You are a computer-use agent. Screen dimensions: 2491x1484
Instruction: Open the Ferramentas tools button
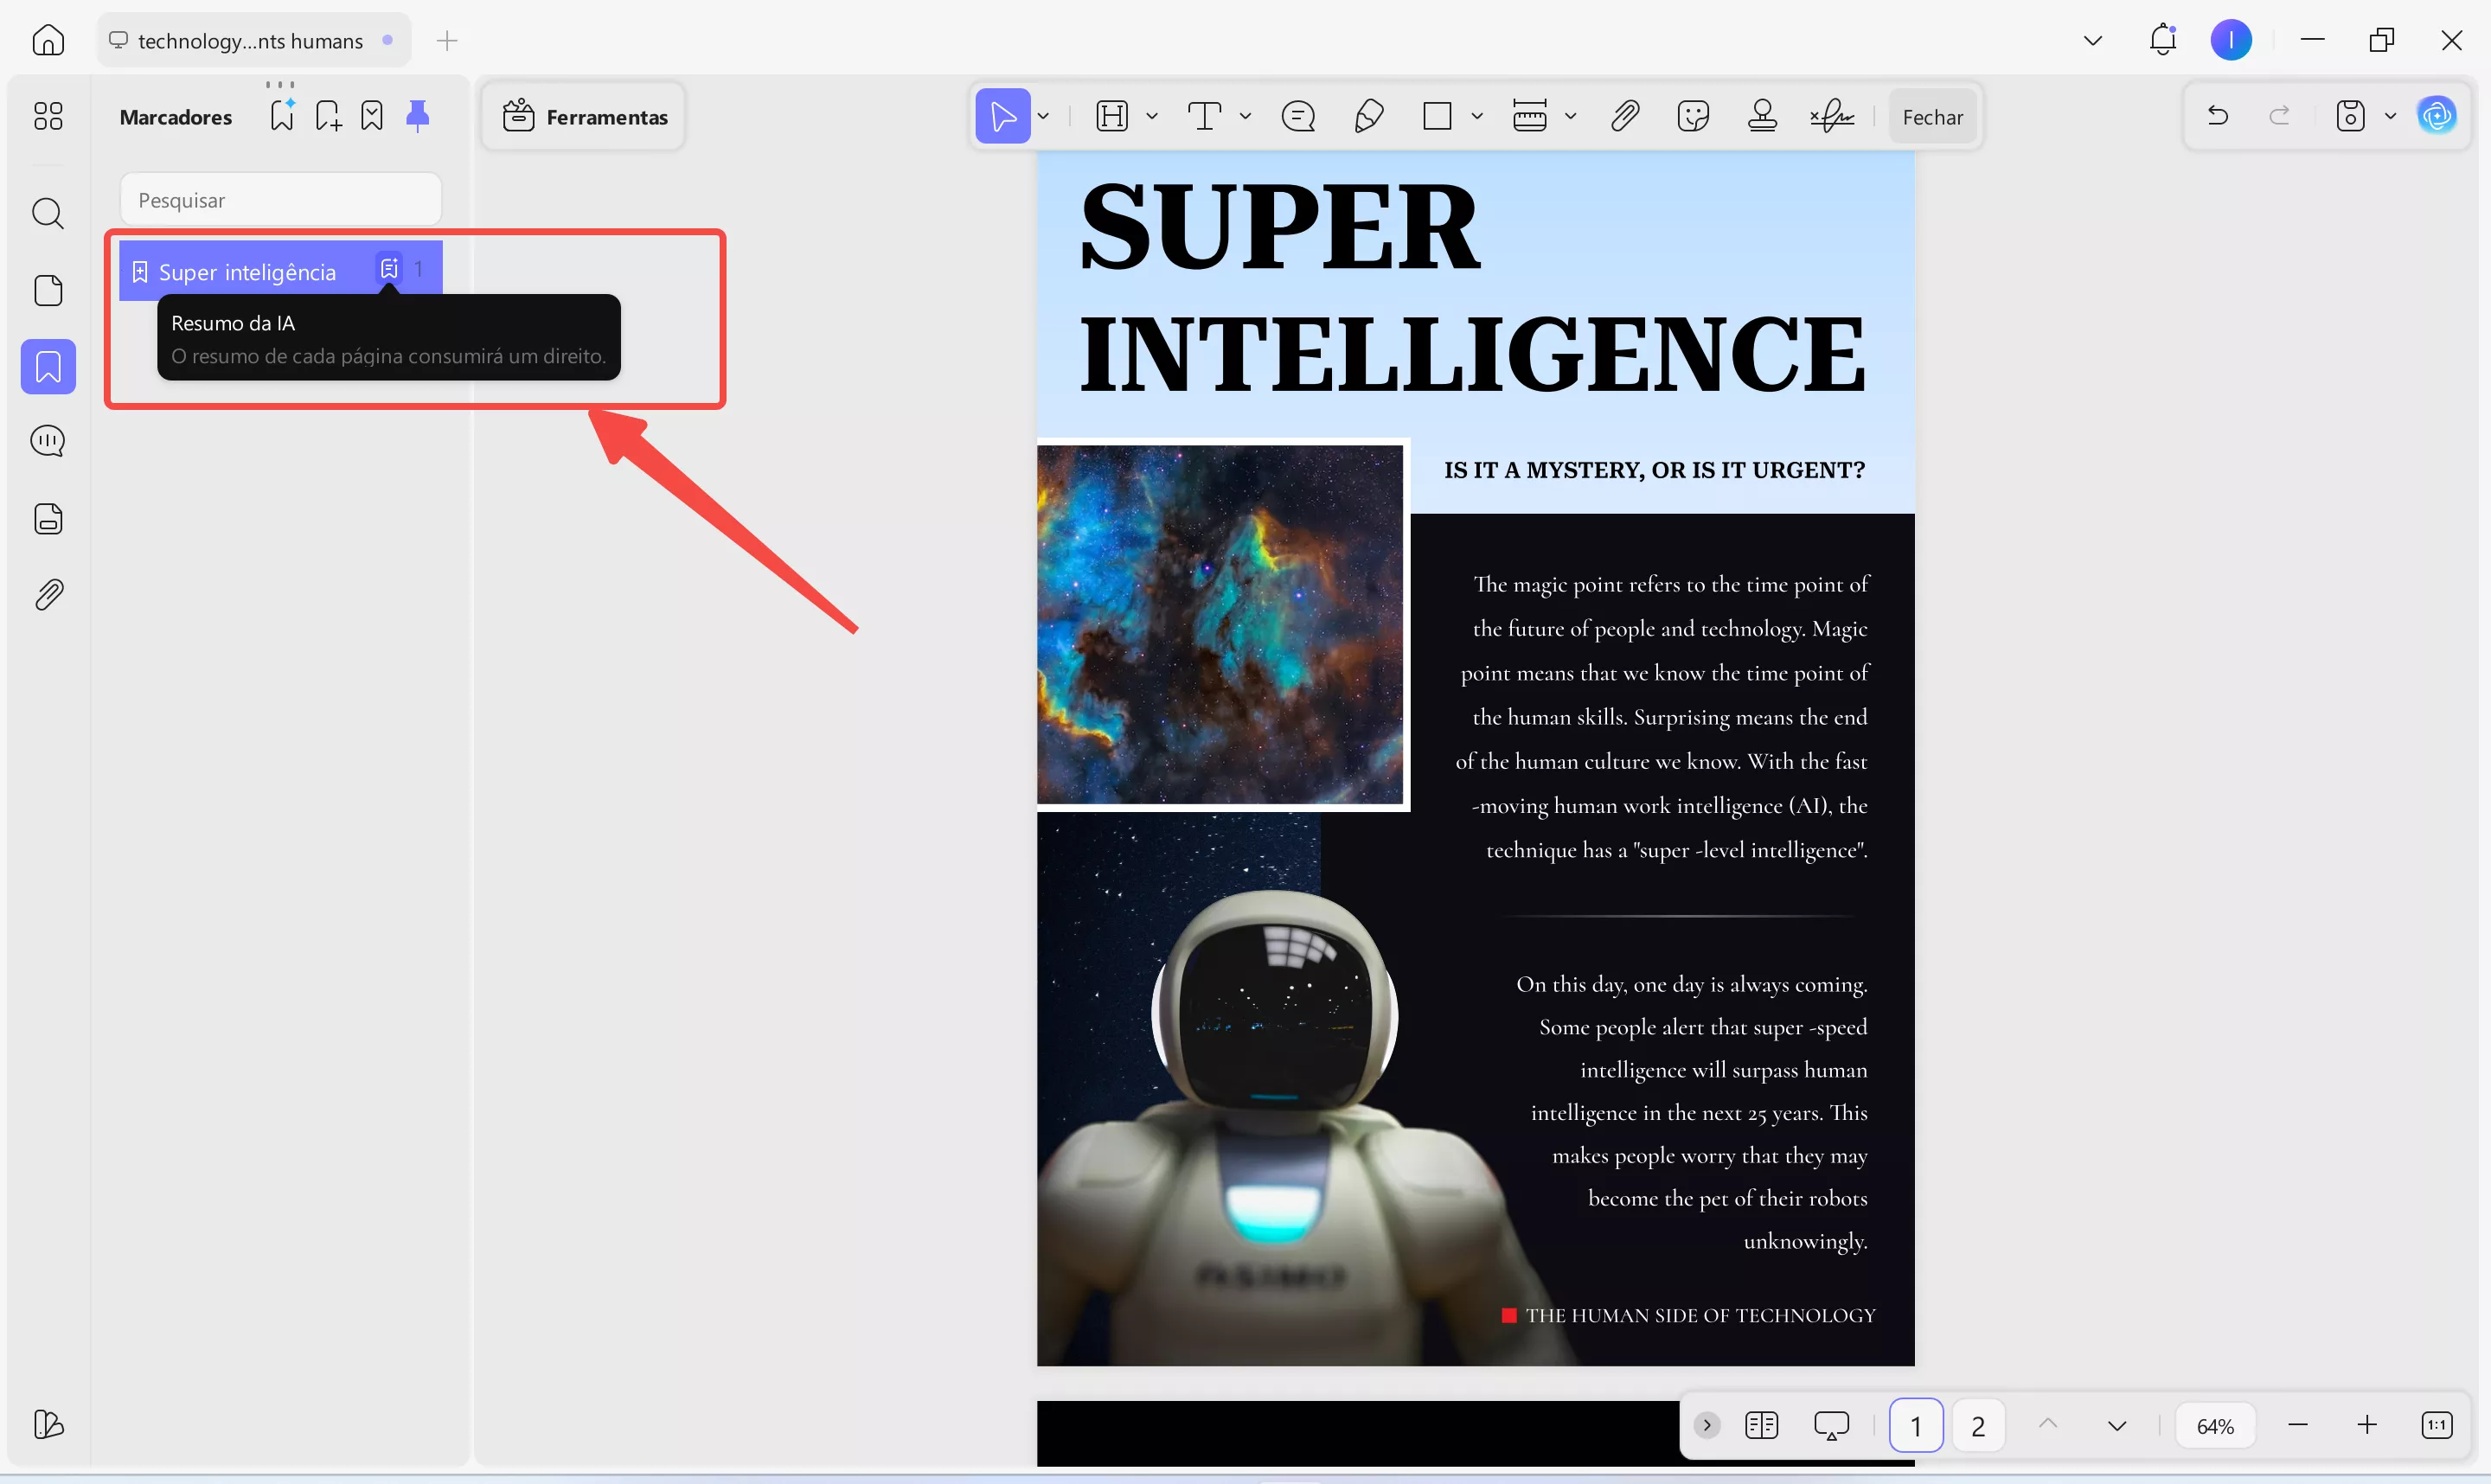coord(585,117)
